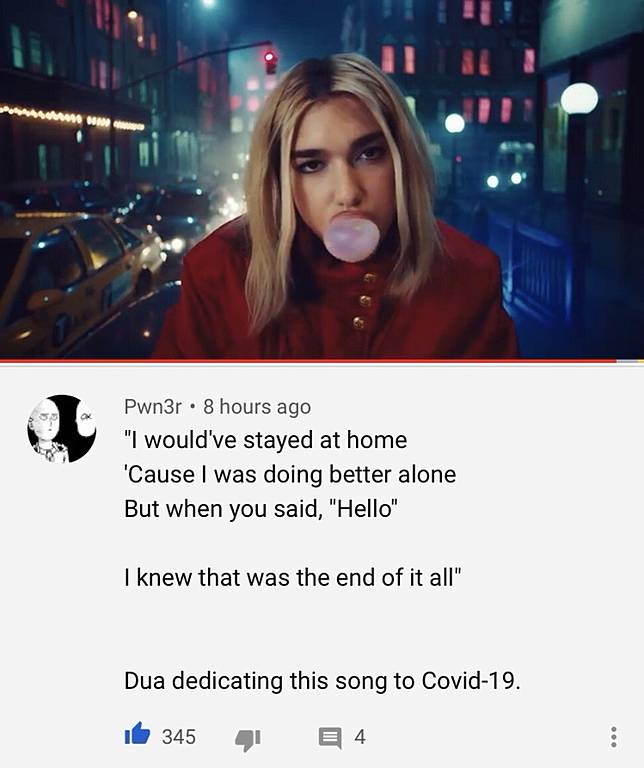Tap the video player to pause
Image resolution: width=644 pixels, height=768 pixels.
[x=322, y=179]
